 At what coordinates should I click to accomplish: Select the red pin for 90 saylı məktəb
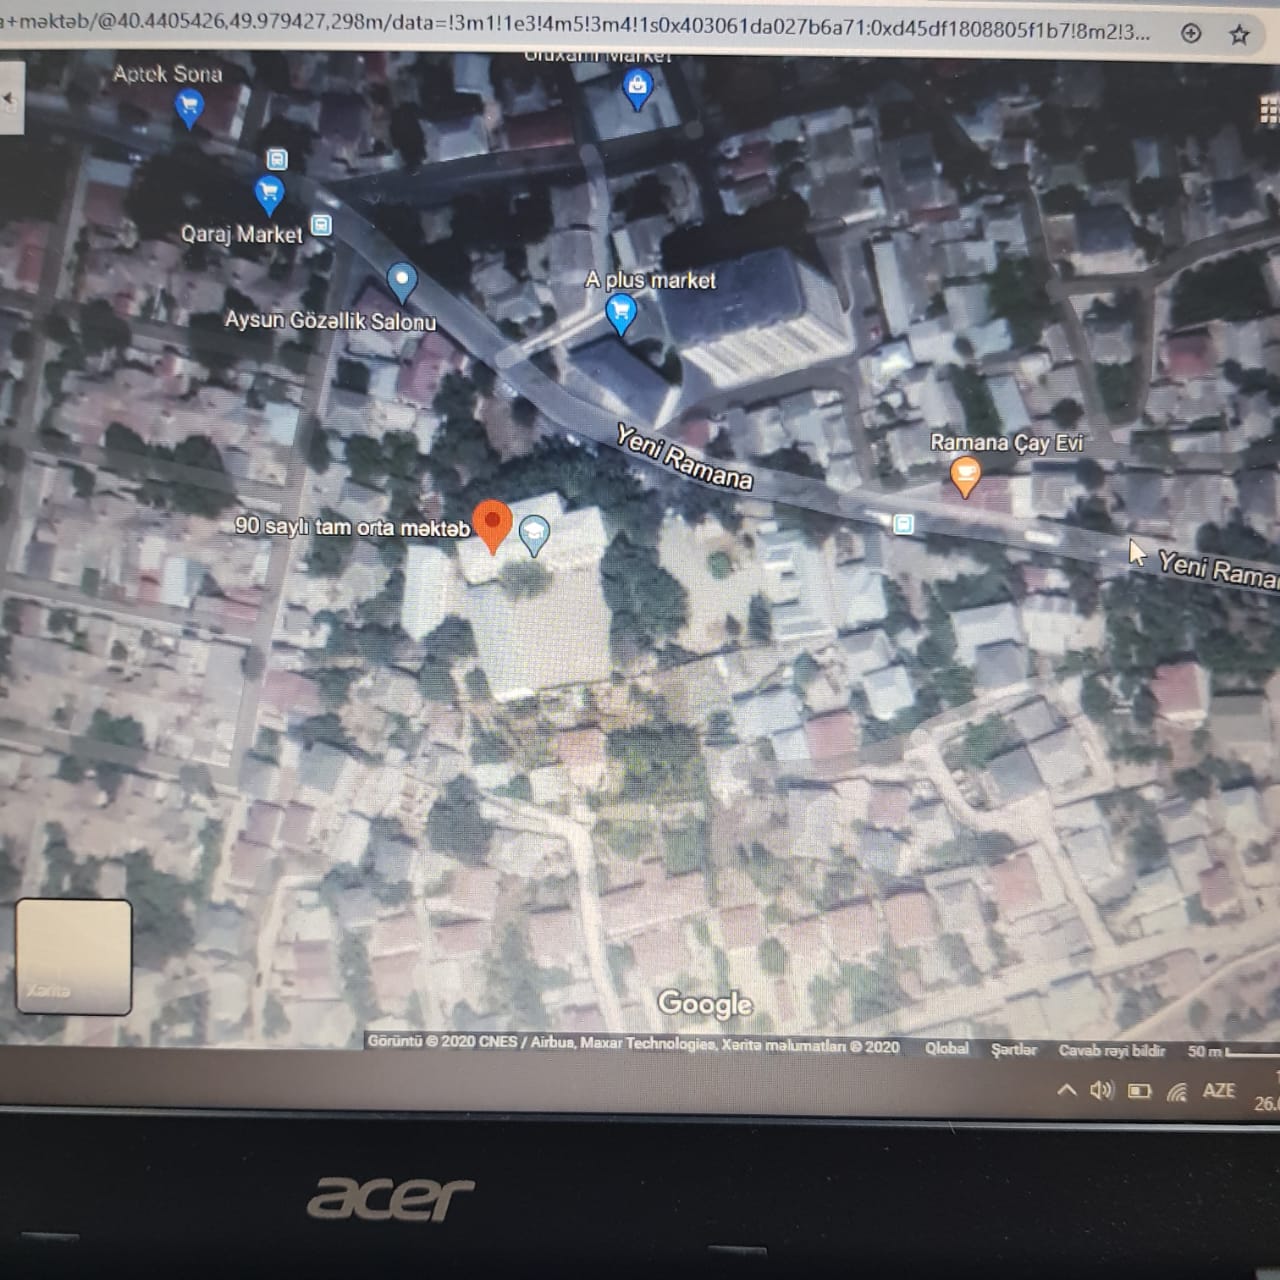(x=492, y=524)
